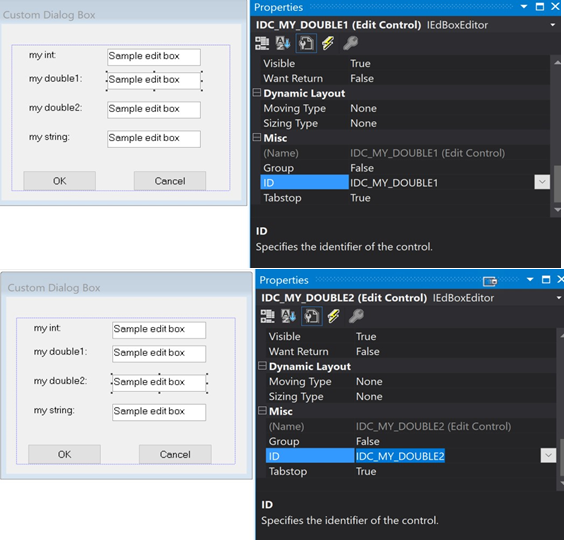Click Alphabetical sort icon in lower Properties toolbar
The width and height of the screenshot is (568, 540).
click(288, 316)
